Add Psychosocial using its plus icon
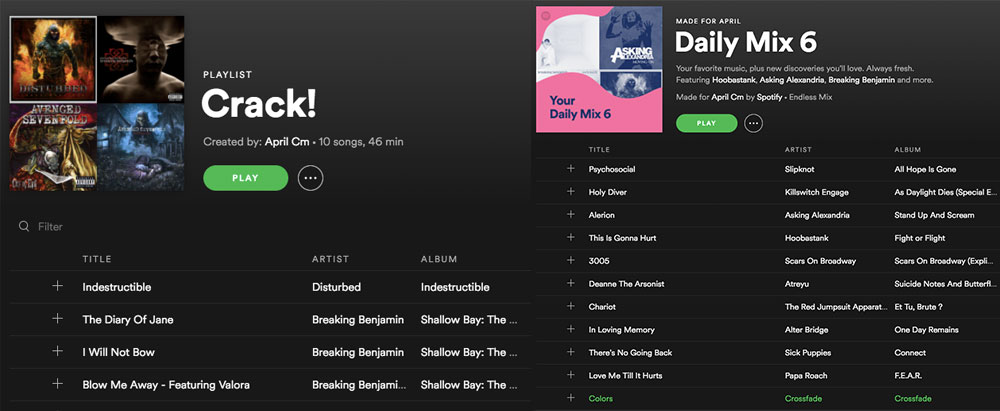Image resolution: width=1000 pixels, height=411 pixels. coord(571,168)
